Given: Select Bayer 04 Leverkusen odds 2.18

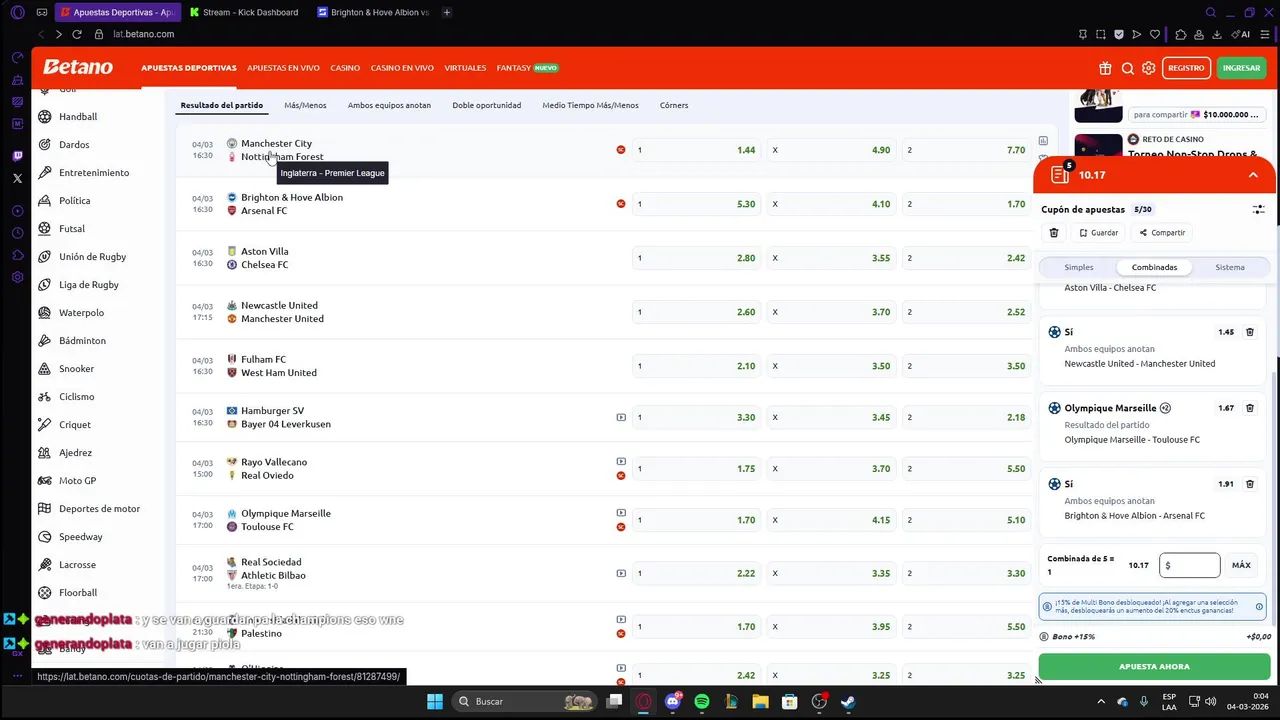Looking at the screenshot, I should pyautogui.click(x=965, y=417).
